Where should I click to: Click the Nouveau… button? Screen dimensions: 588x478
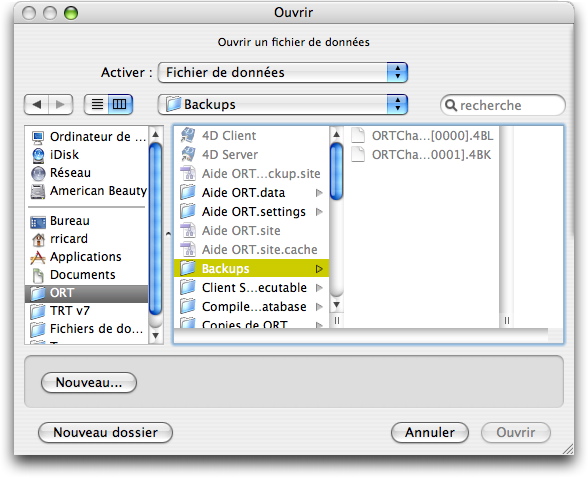point(89,382)
